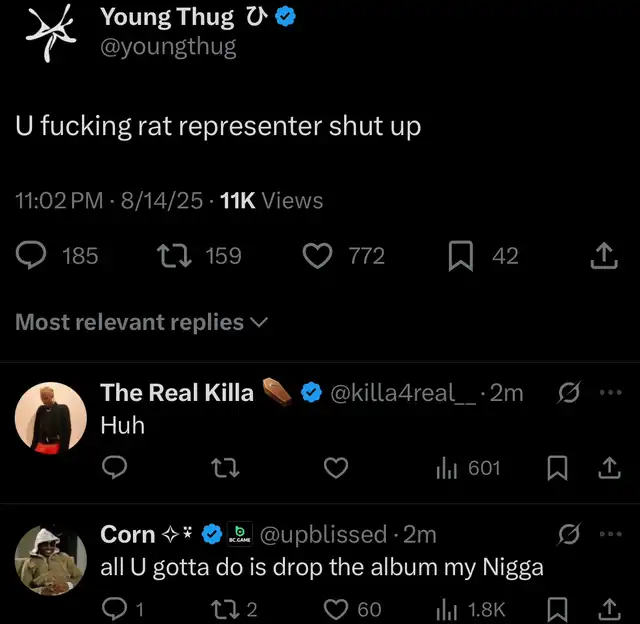The height and width of the screenshot is (624, 640).
Task: Open more options menu on Corn's reply
Action: [610, 535]
